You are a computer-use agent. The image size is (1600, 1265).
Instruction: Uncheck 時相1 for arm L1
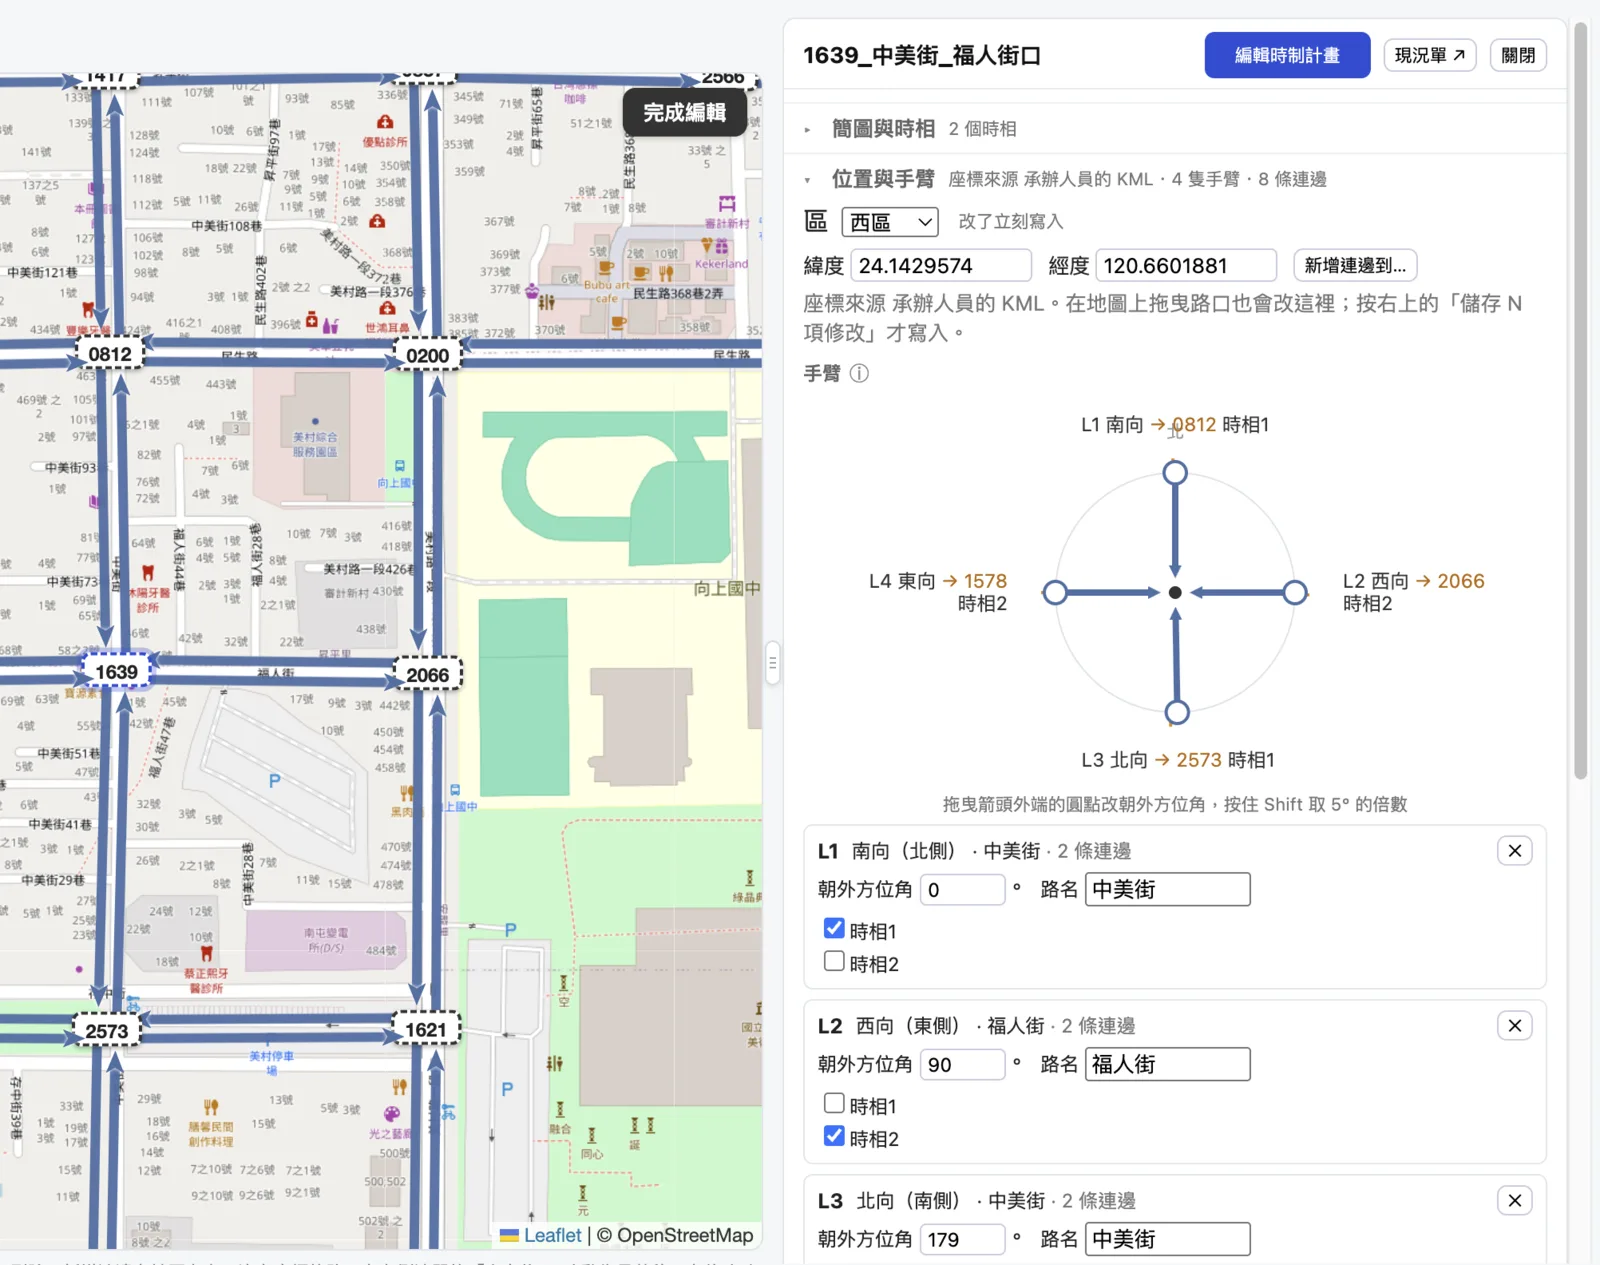pos(834,929)
